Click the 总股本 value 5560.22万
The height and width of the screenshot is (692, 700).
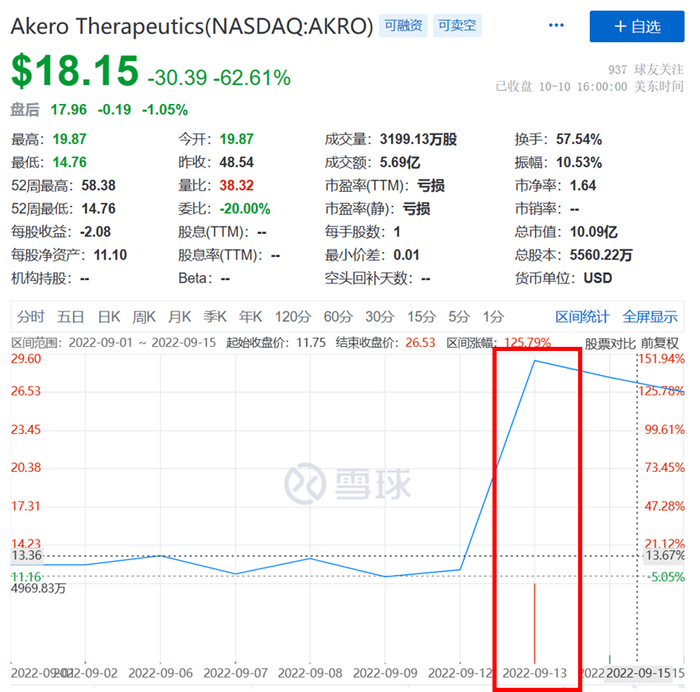point(601,255)
